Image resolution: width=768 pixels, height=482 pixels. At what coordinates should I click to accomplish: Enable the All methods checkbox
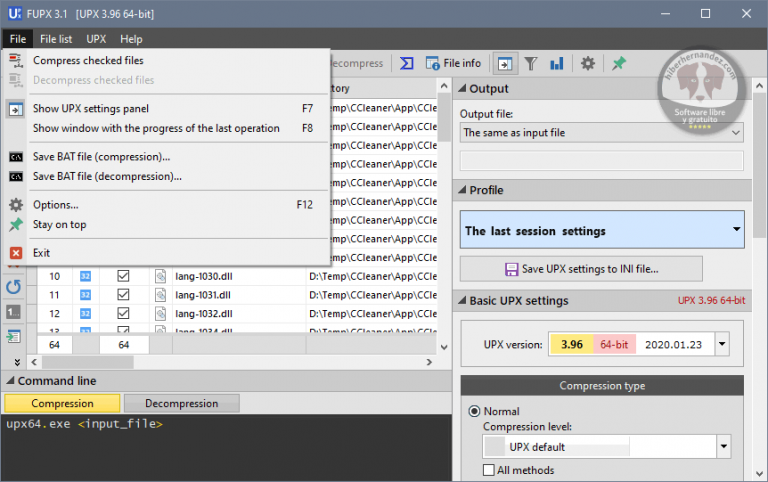pos(489,470)
